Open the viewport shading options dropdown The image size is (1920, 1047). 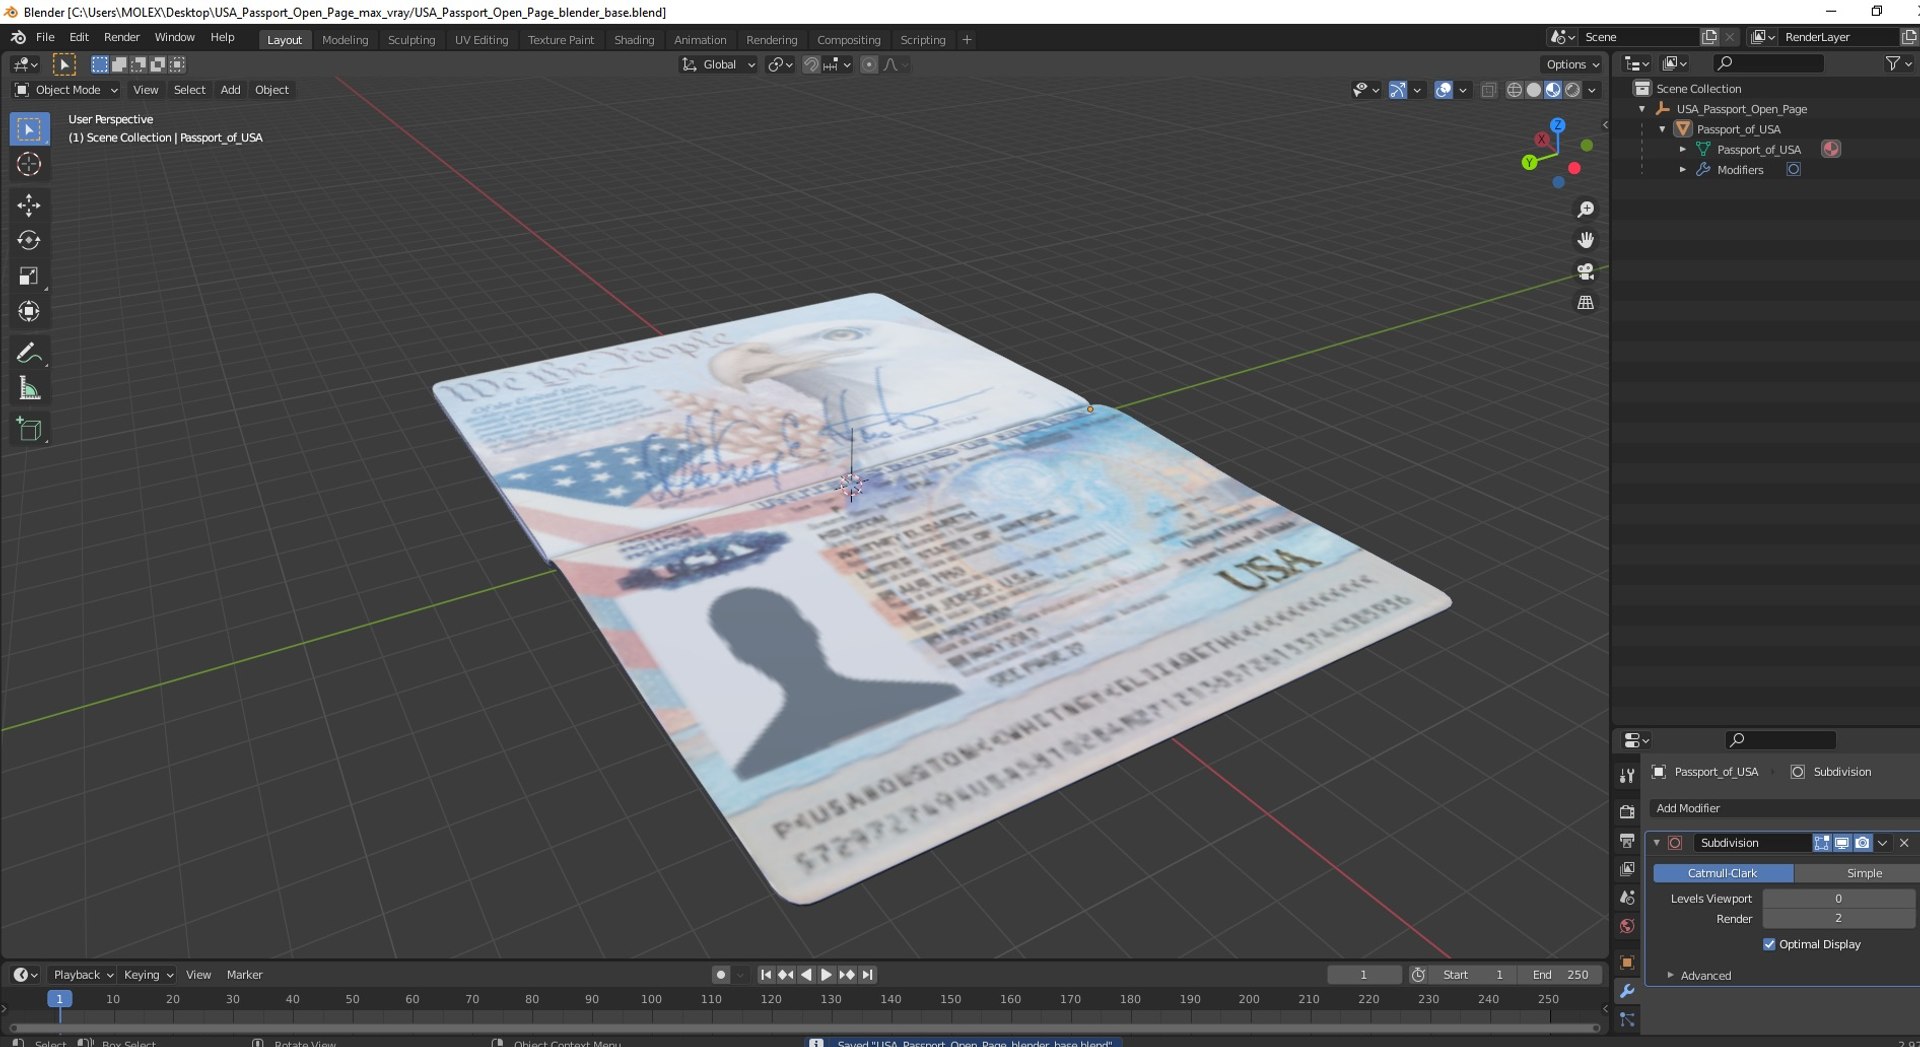(x=1592, y=90)
